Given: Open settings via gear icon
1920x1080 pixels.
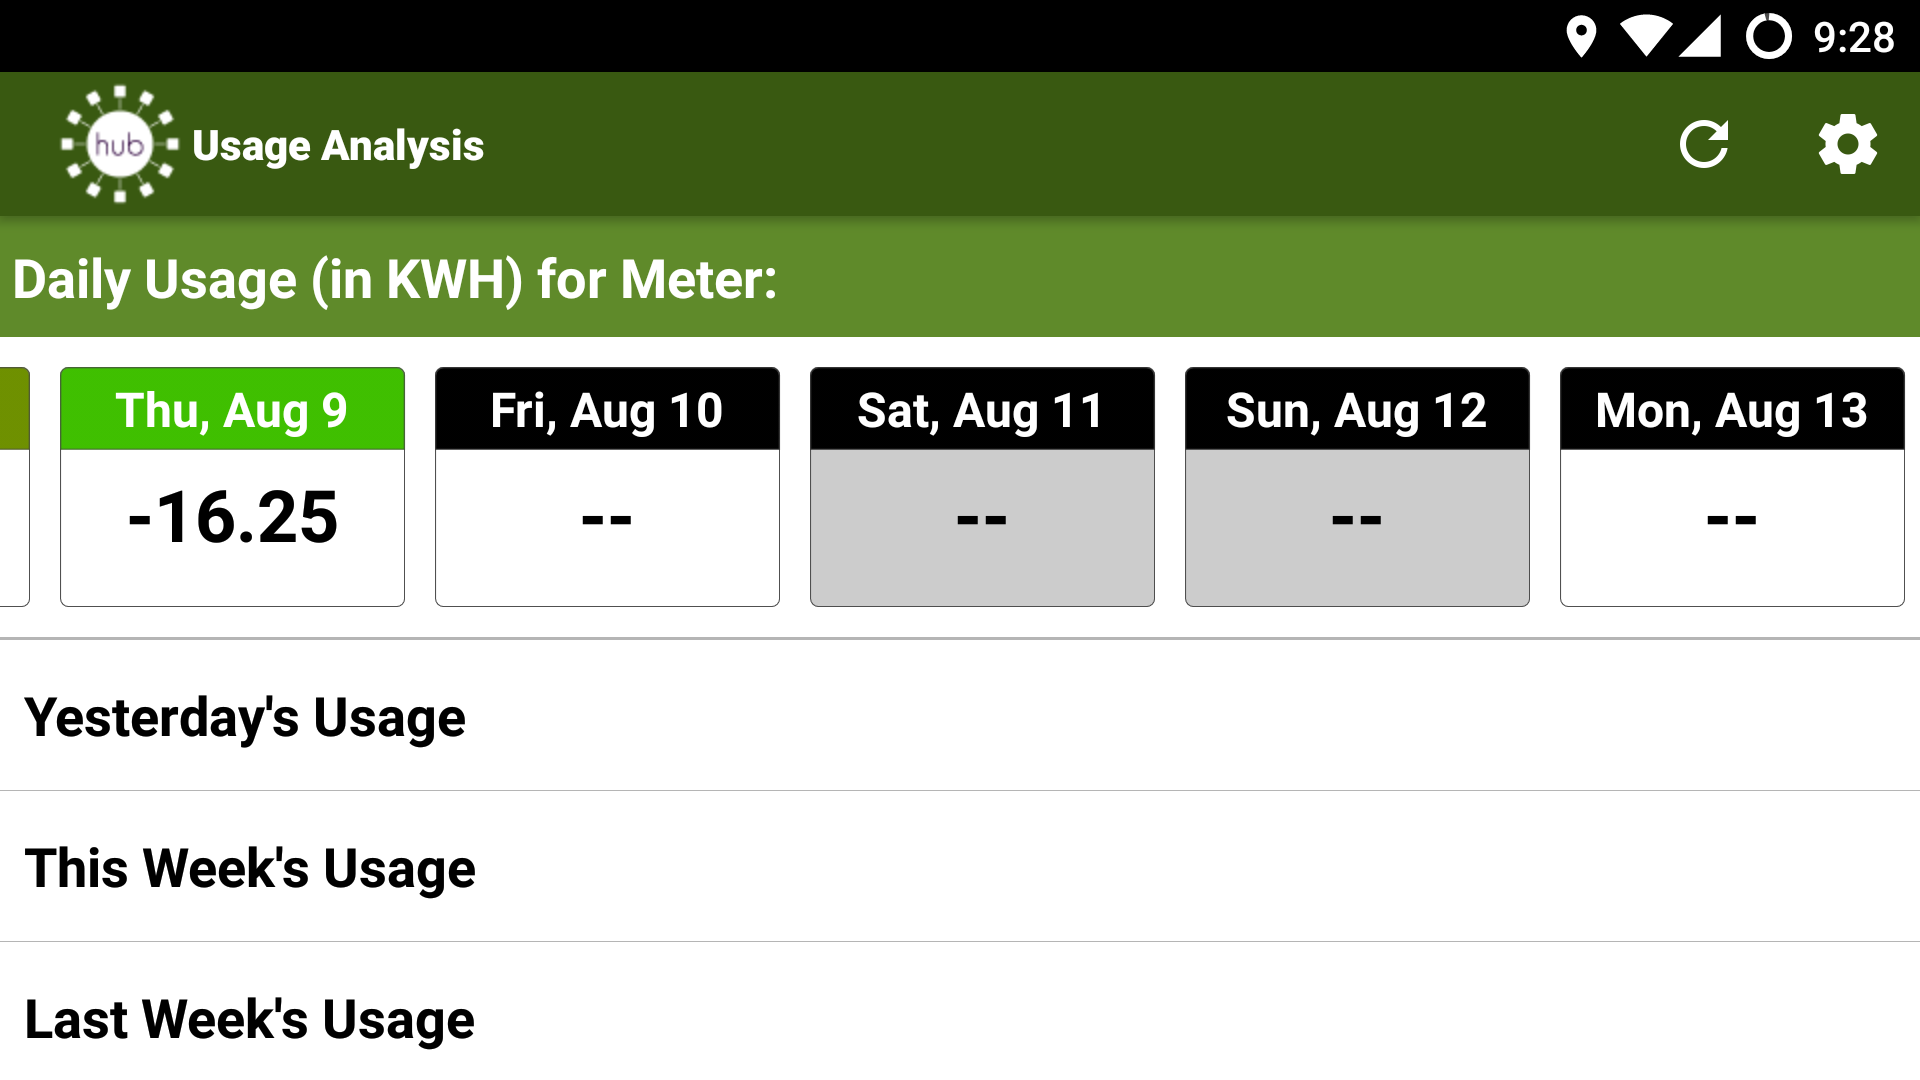Looking at the screenshot, I should click(1847, 145).
